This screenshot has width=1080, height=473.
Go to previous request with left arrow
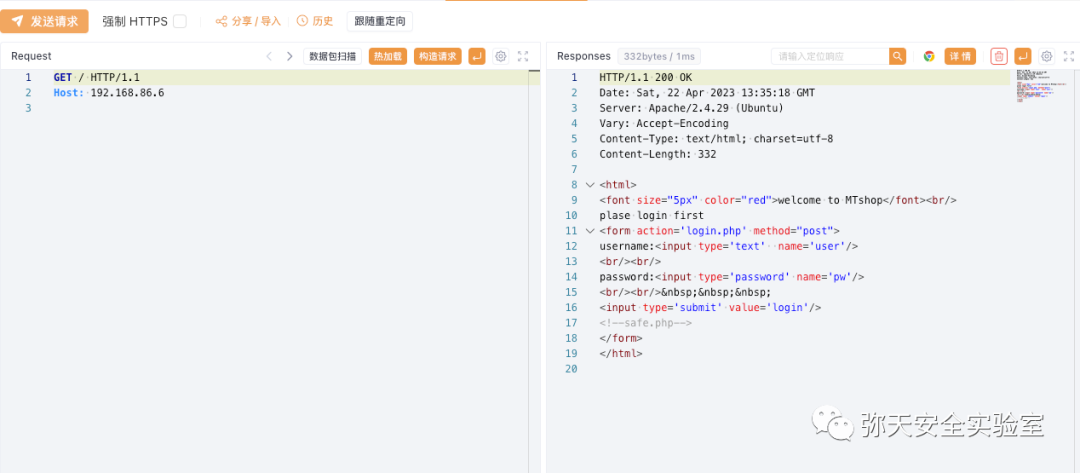click(x=269, y=56)
